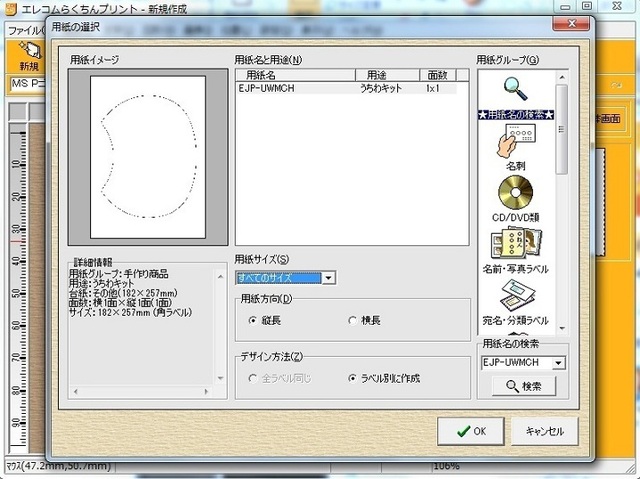Open the MS P font dropdown behind dialog
The image size is (640, 479).
28,85
